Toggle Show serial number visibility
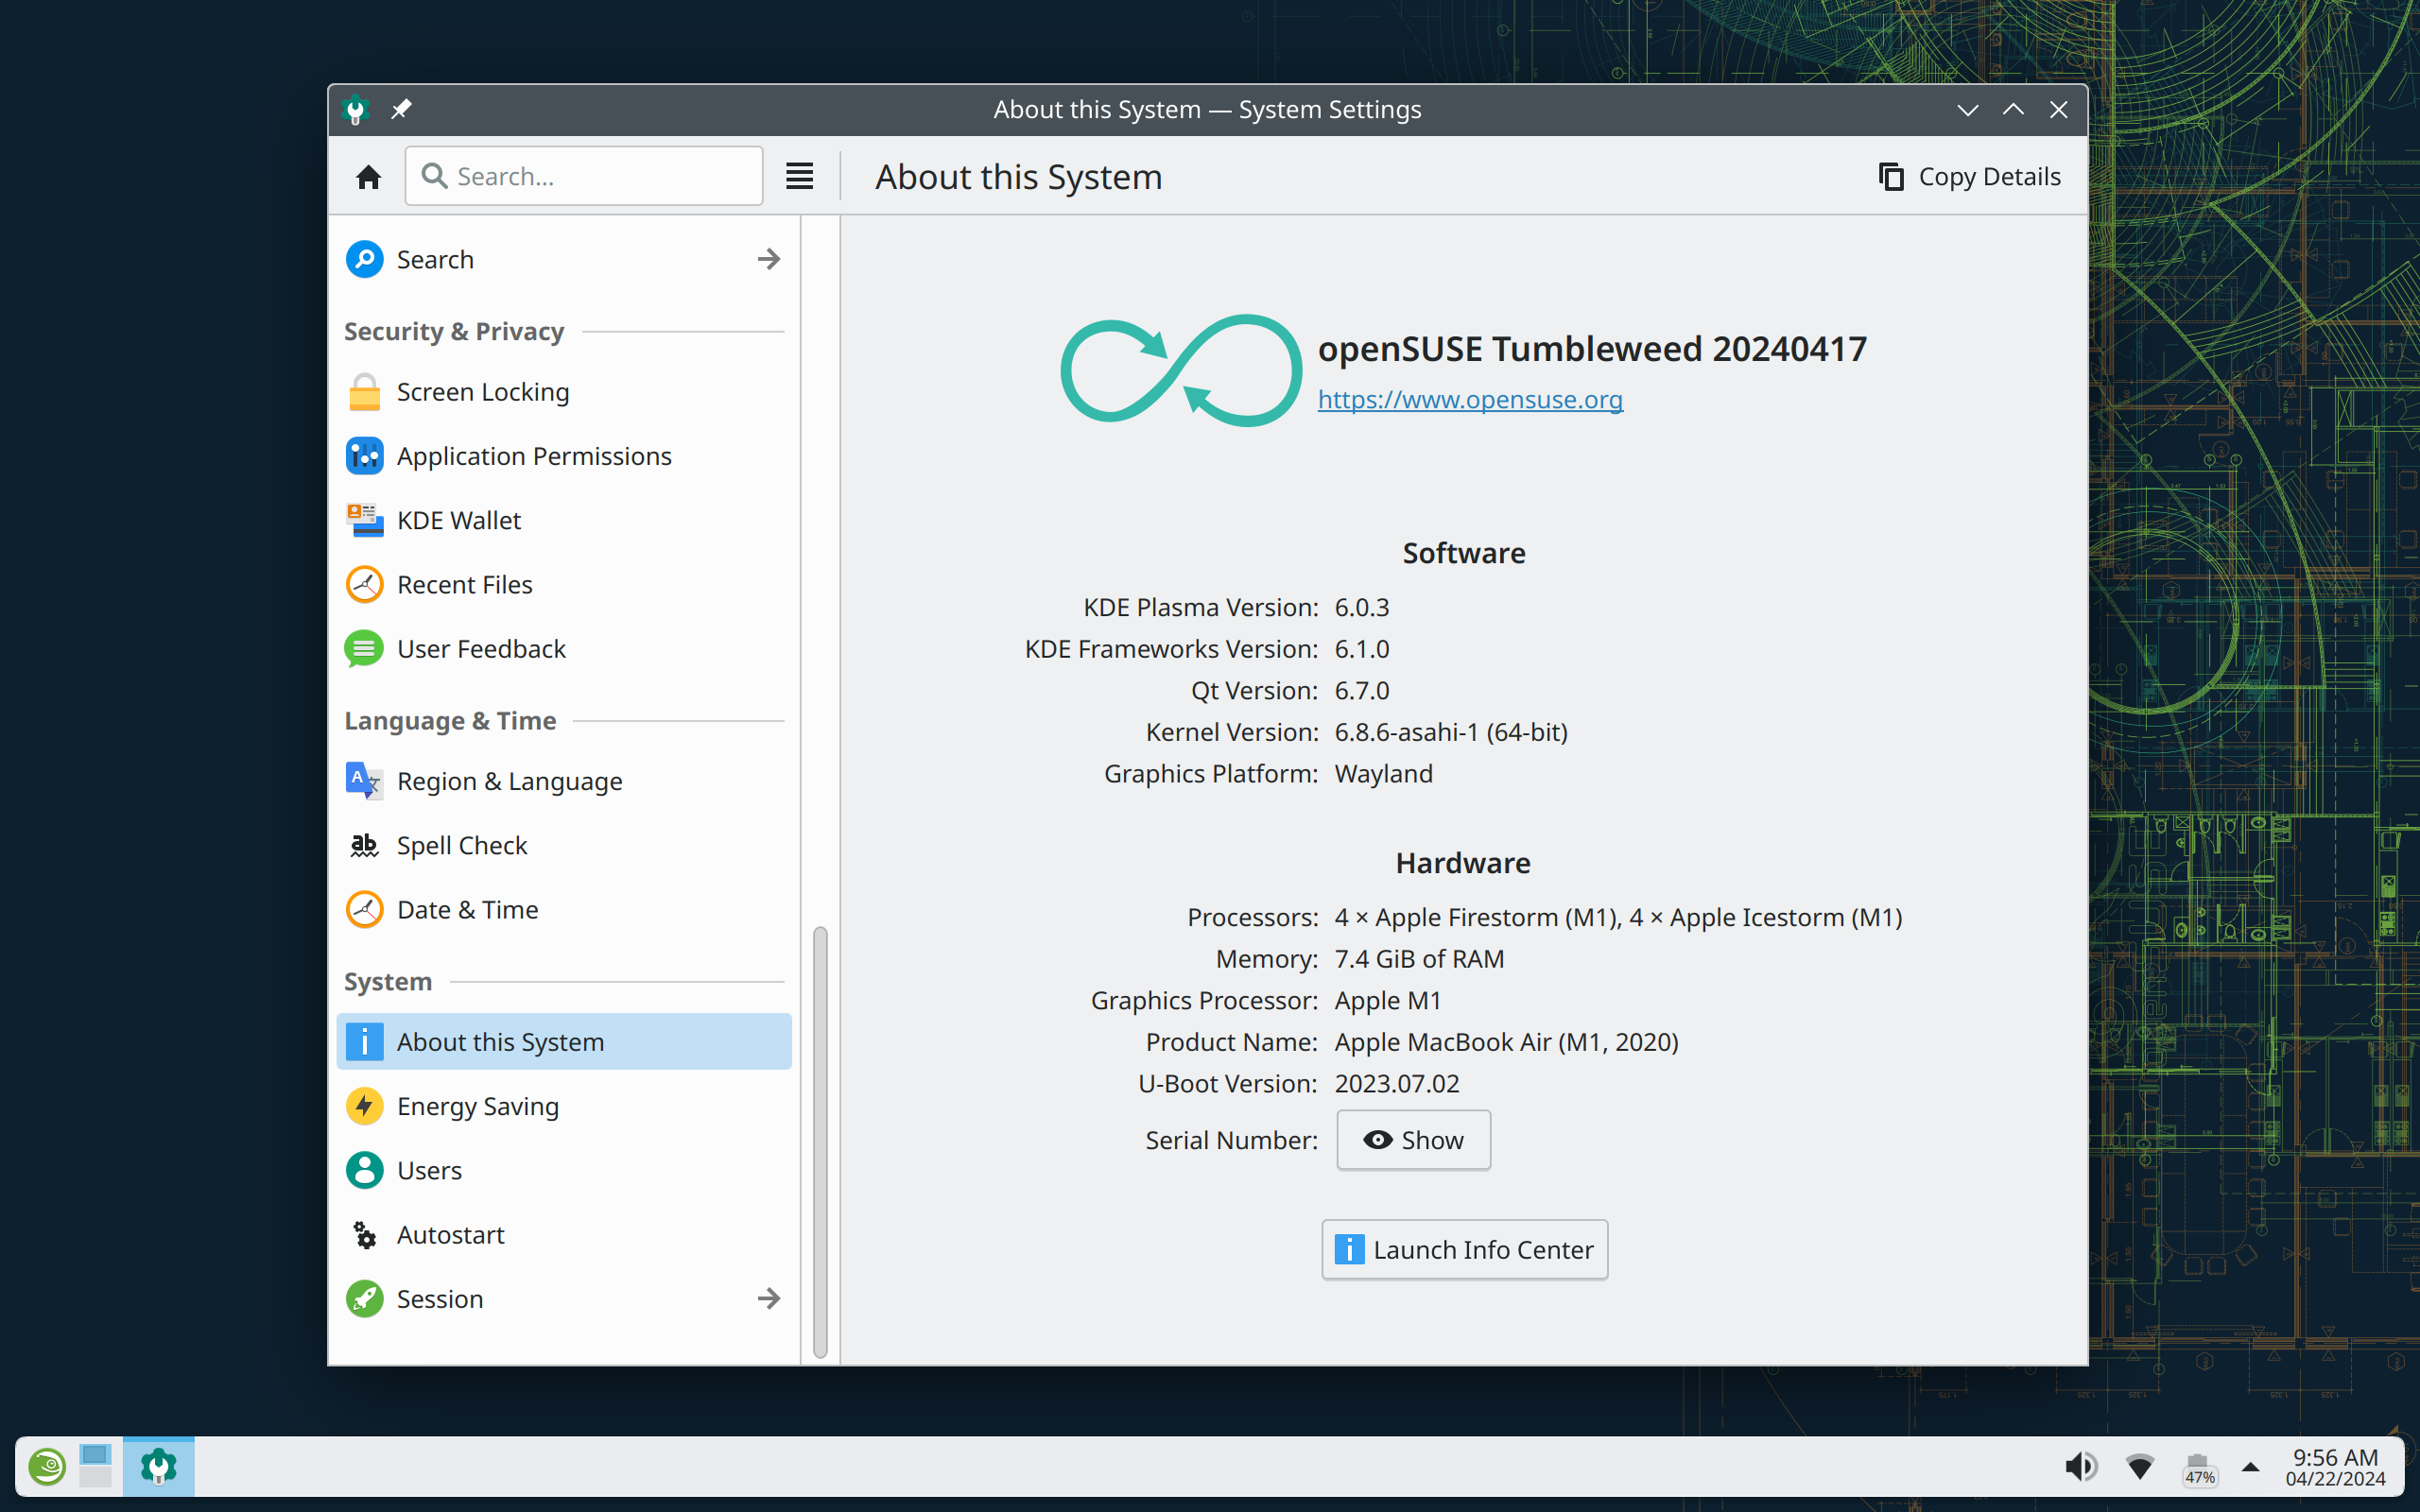 1411,1140
